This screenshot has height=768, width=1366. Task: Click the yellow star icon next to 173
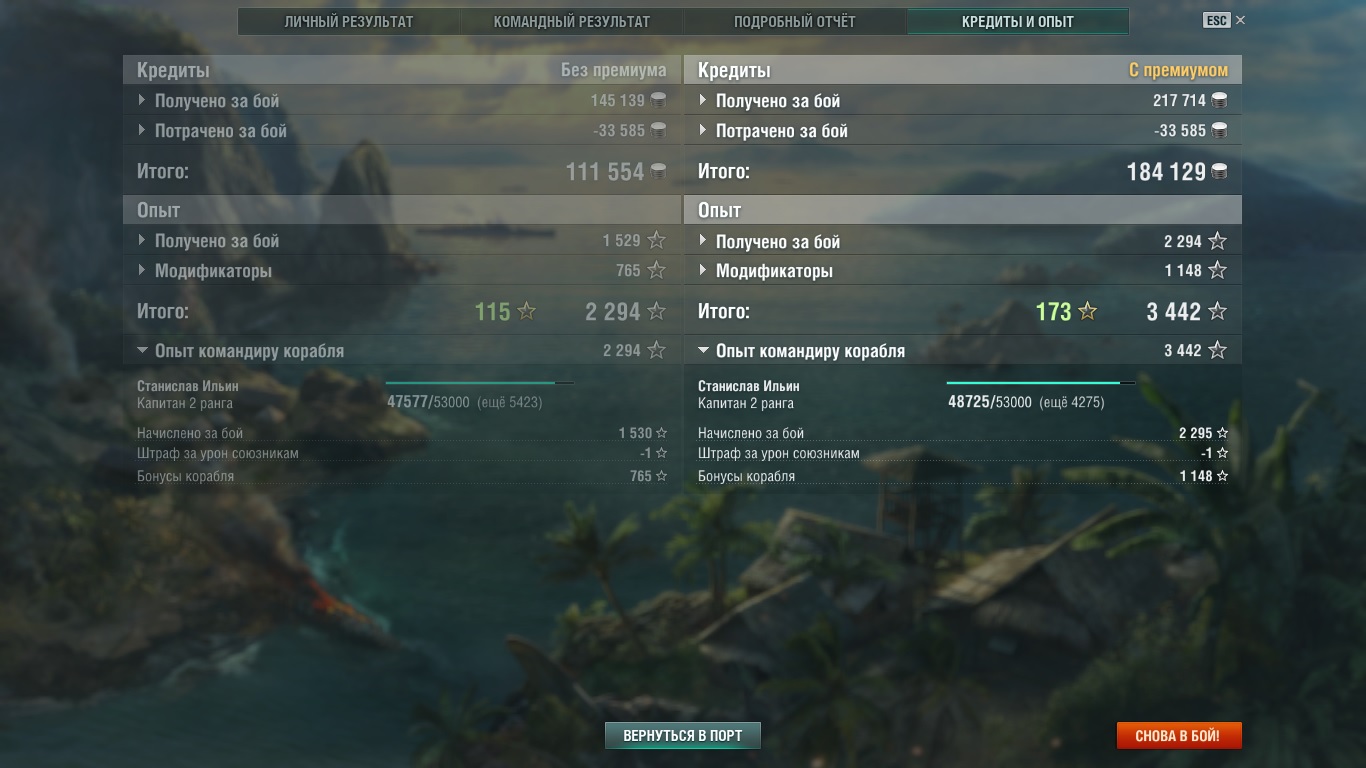[x=1087, y=311]
